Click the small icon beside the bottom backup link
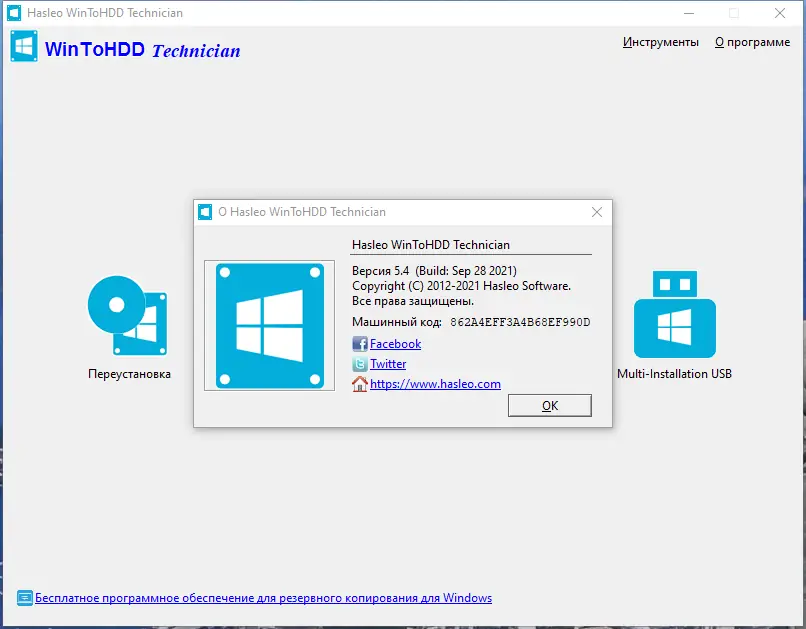Viewport: 806px width, 629px height. coord(23,597)
